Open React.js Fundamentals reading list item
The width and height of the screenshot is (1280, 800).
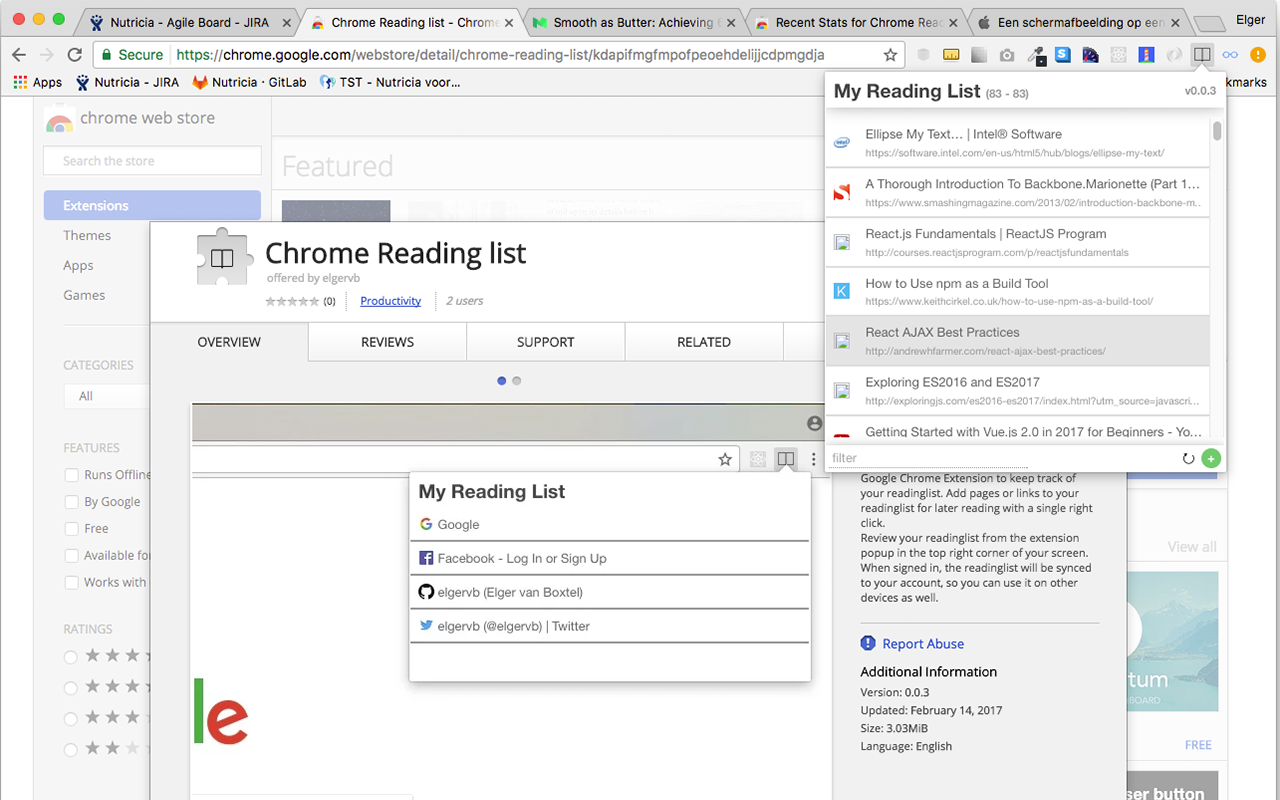click(x=1017, y=242)
